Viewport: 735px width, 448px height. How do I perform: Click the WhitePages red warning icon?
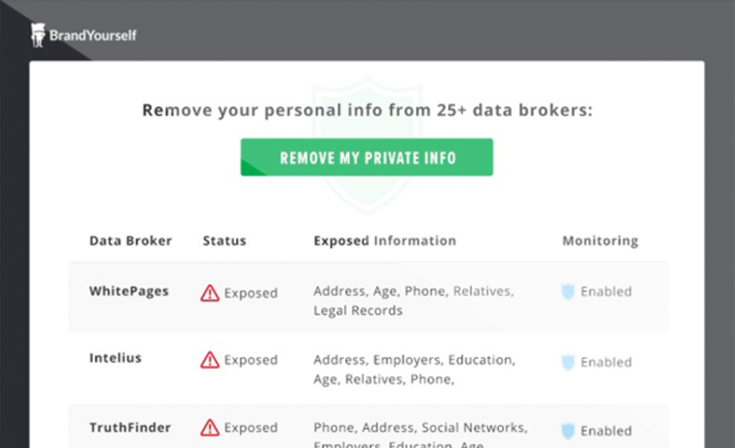click(x=210, y=293)
